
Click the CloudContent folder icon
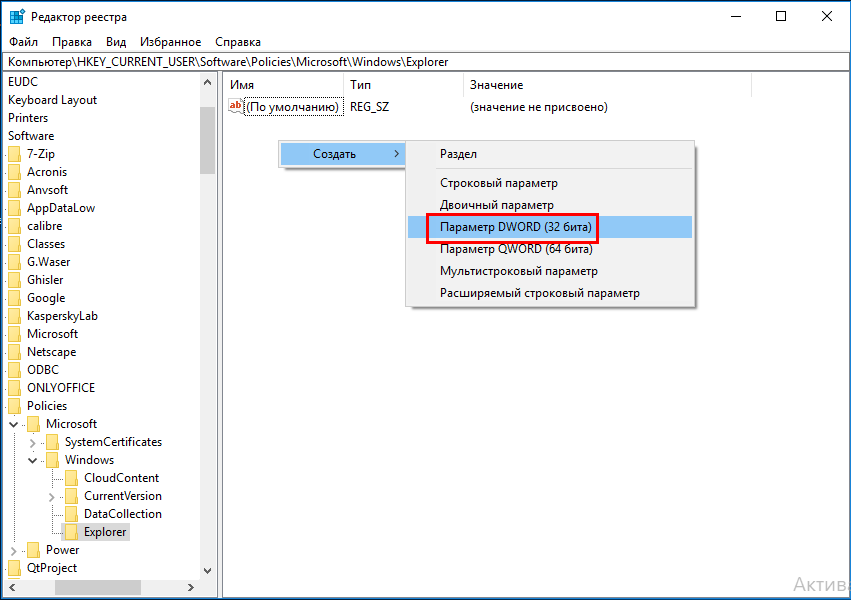[x=72, y=478]
